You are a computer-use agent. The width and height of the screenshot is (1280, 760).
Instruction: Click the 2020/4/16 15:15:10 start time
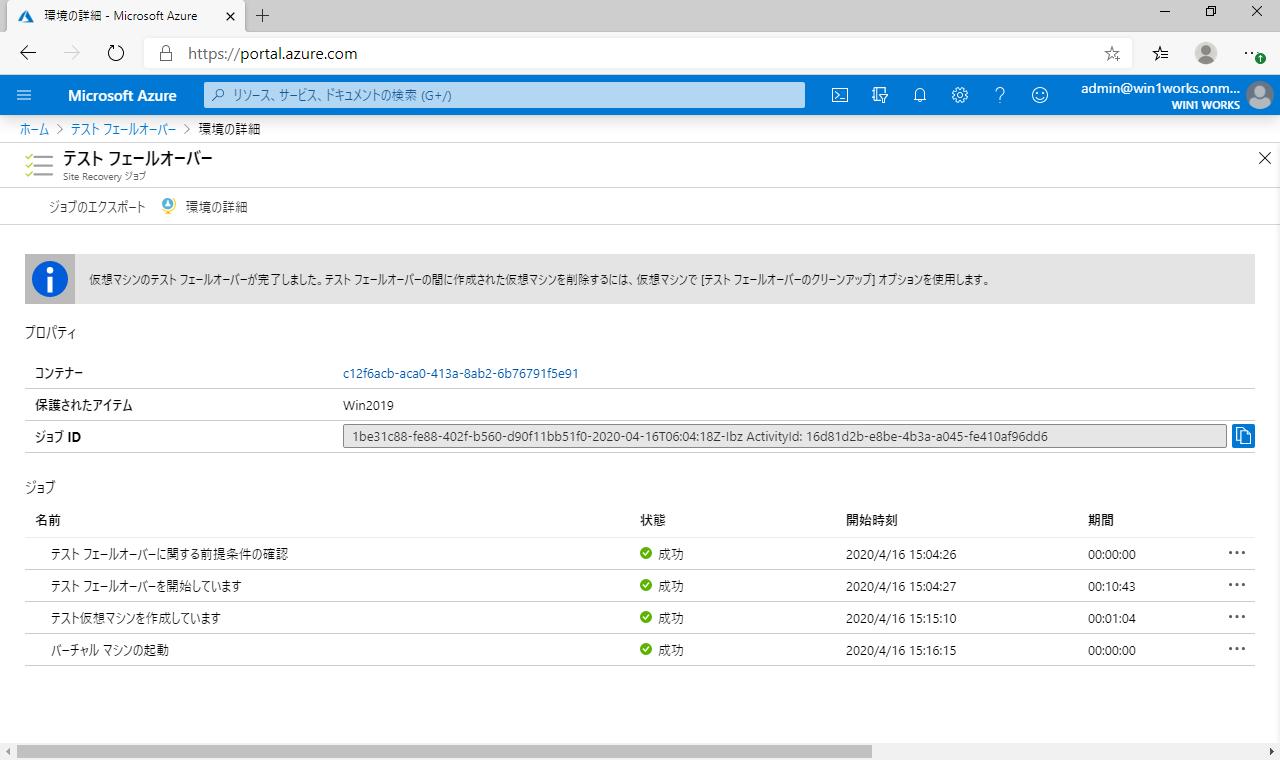tap(901, 619)
